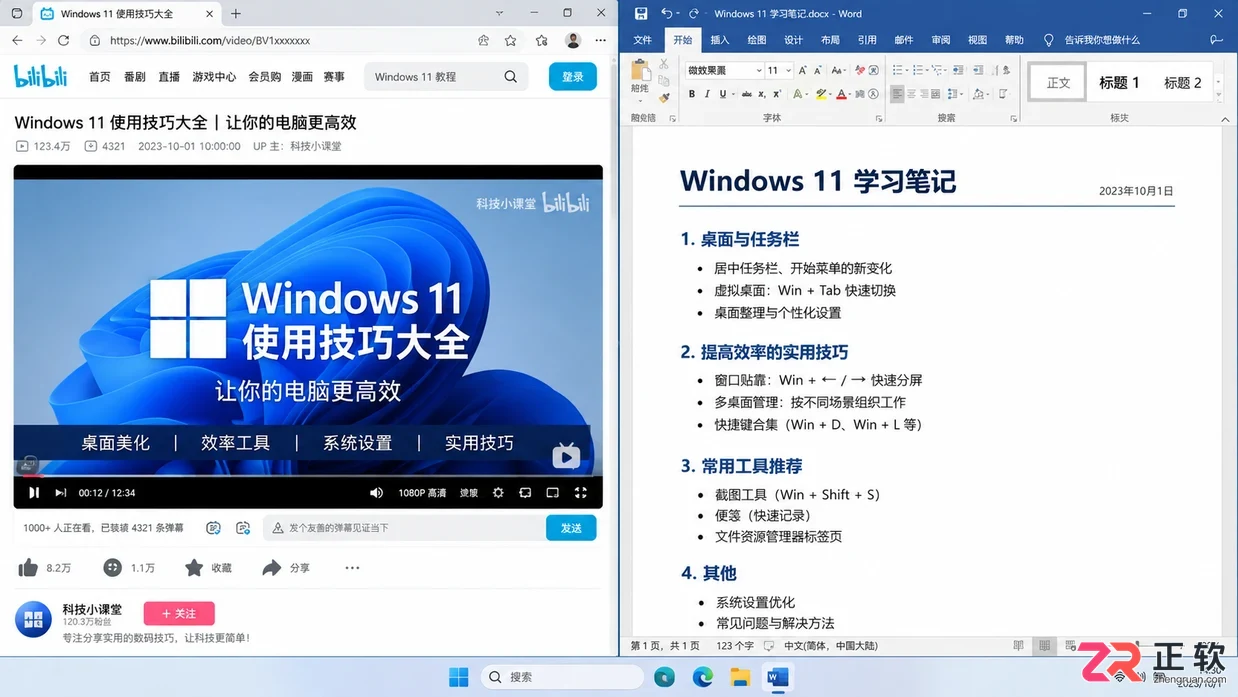Skip to next video in player
This screenshot has width=1238, height=697.
point(60,493)
